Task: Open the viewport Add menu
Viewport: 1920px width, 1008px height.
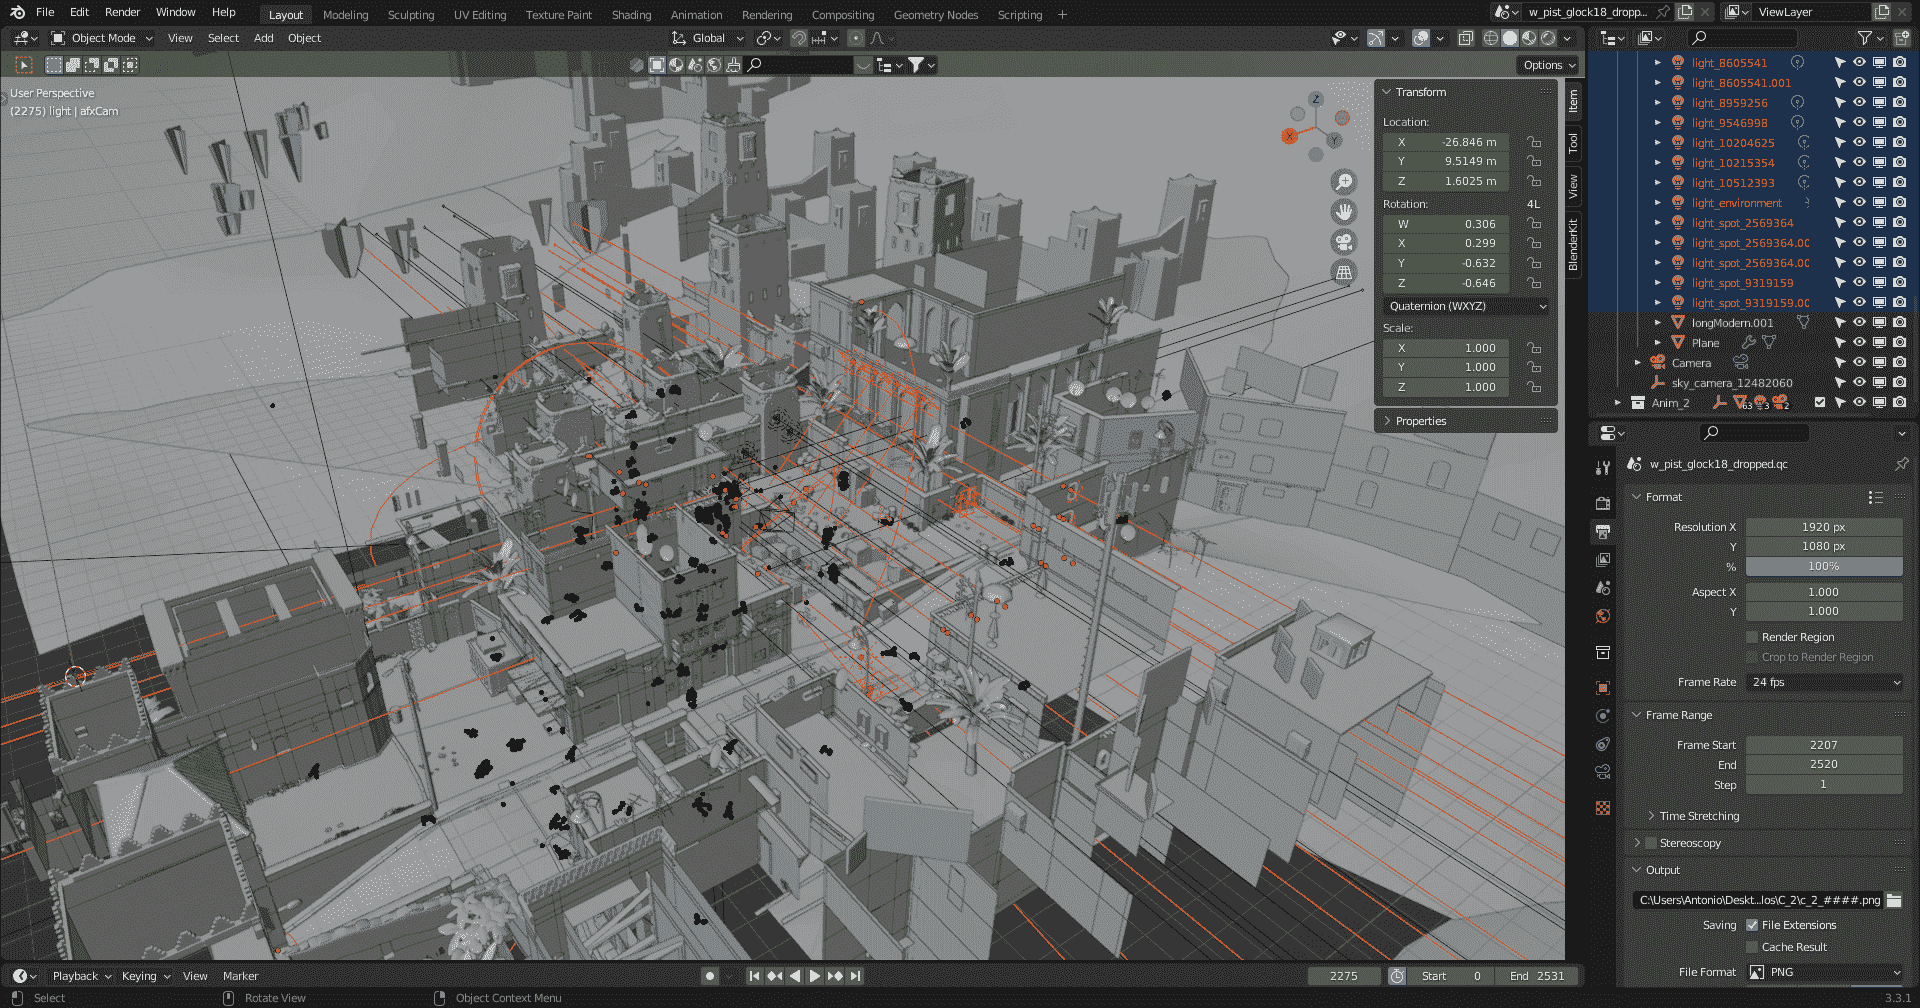Action: [263, 38]
